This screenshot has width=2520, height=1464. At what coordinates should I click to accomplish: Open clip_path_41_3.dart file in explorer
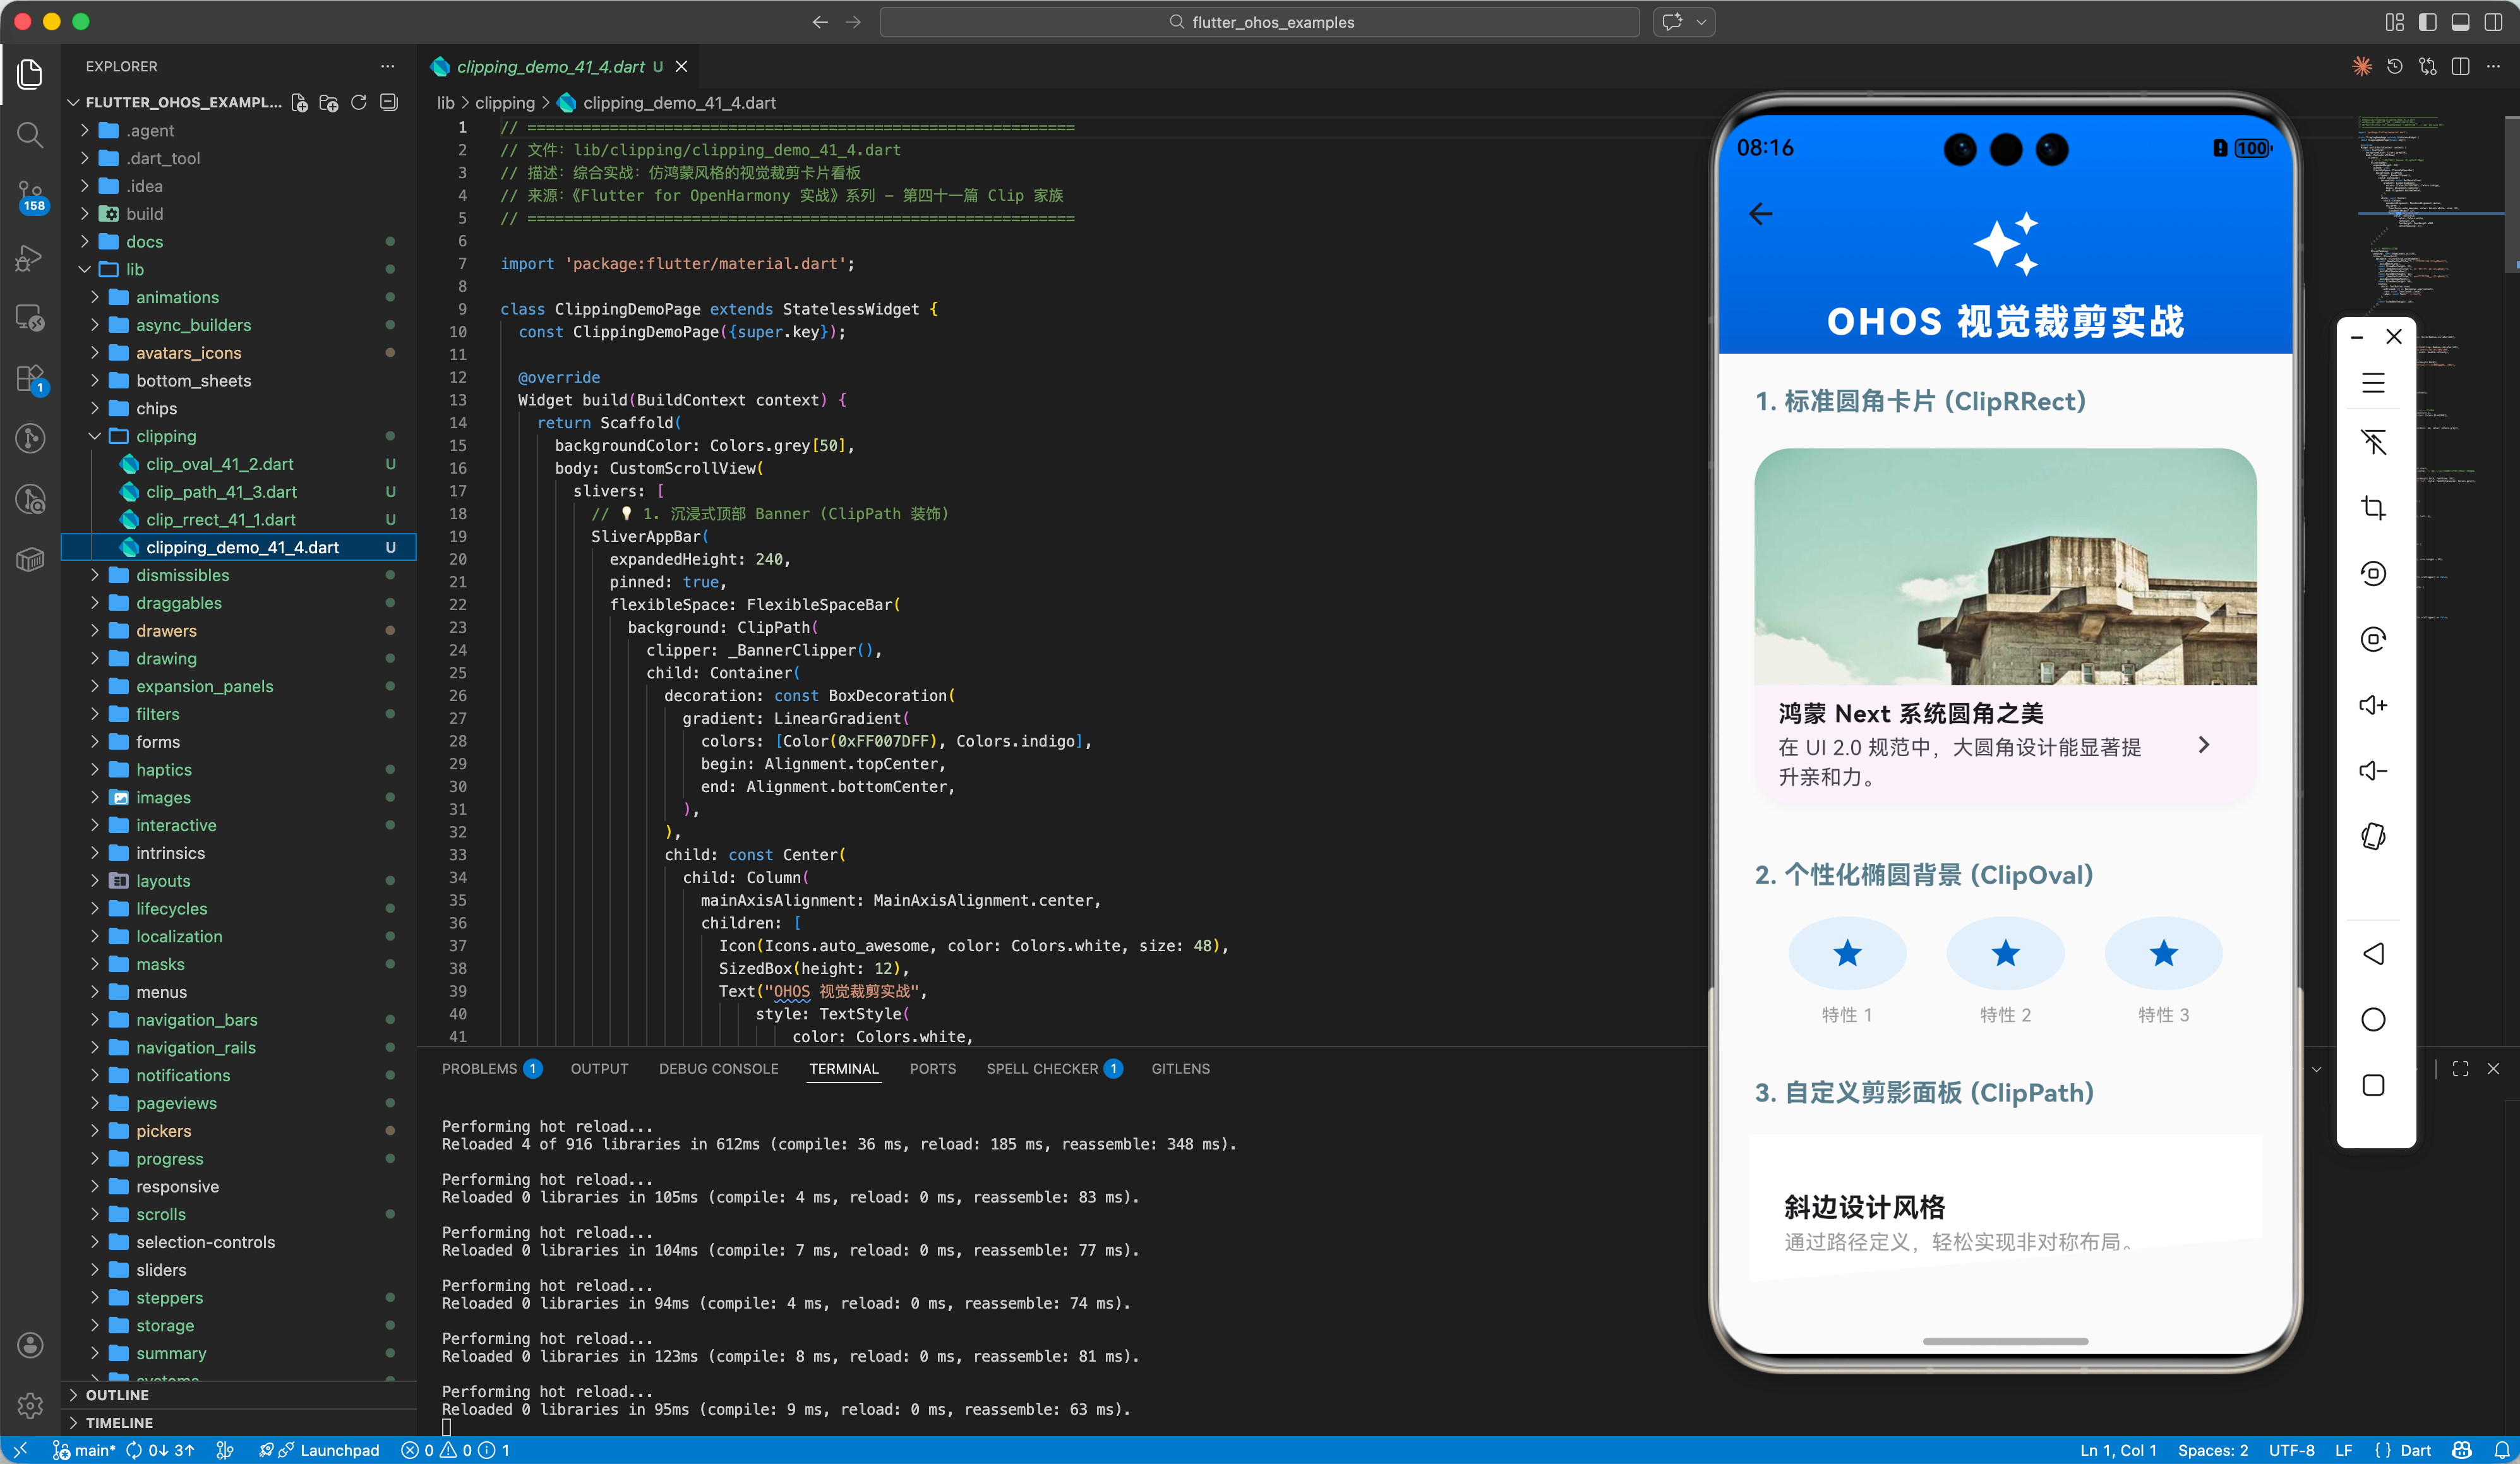click(x=221, y=492)
